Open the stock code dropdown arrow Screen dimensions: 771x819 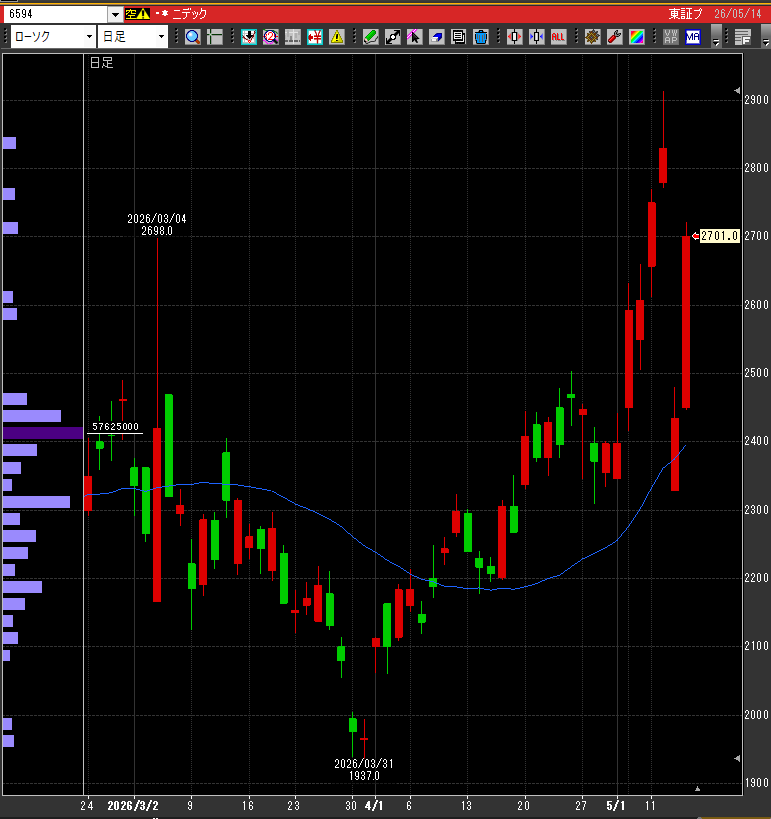115,15
